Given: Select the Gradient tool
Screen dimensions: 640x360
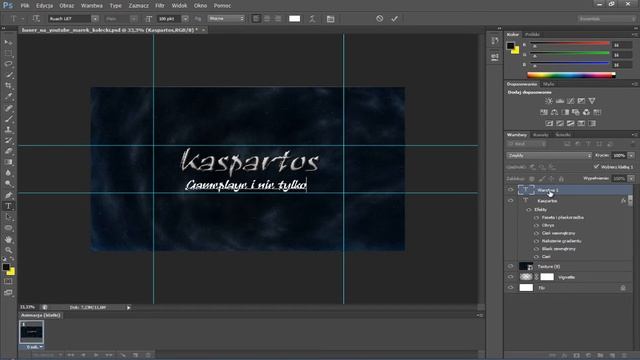Looking at the screenshot, I should (x=8, y=162).
